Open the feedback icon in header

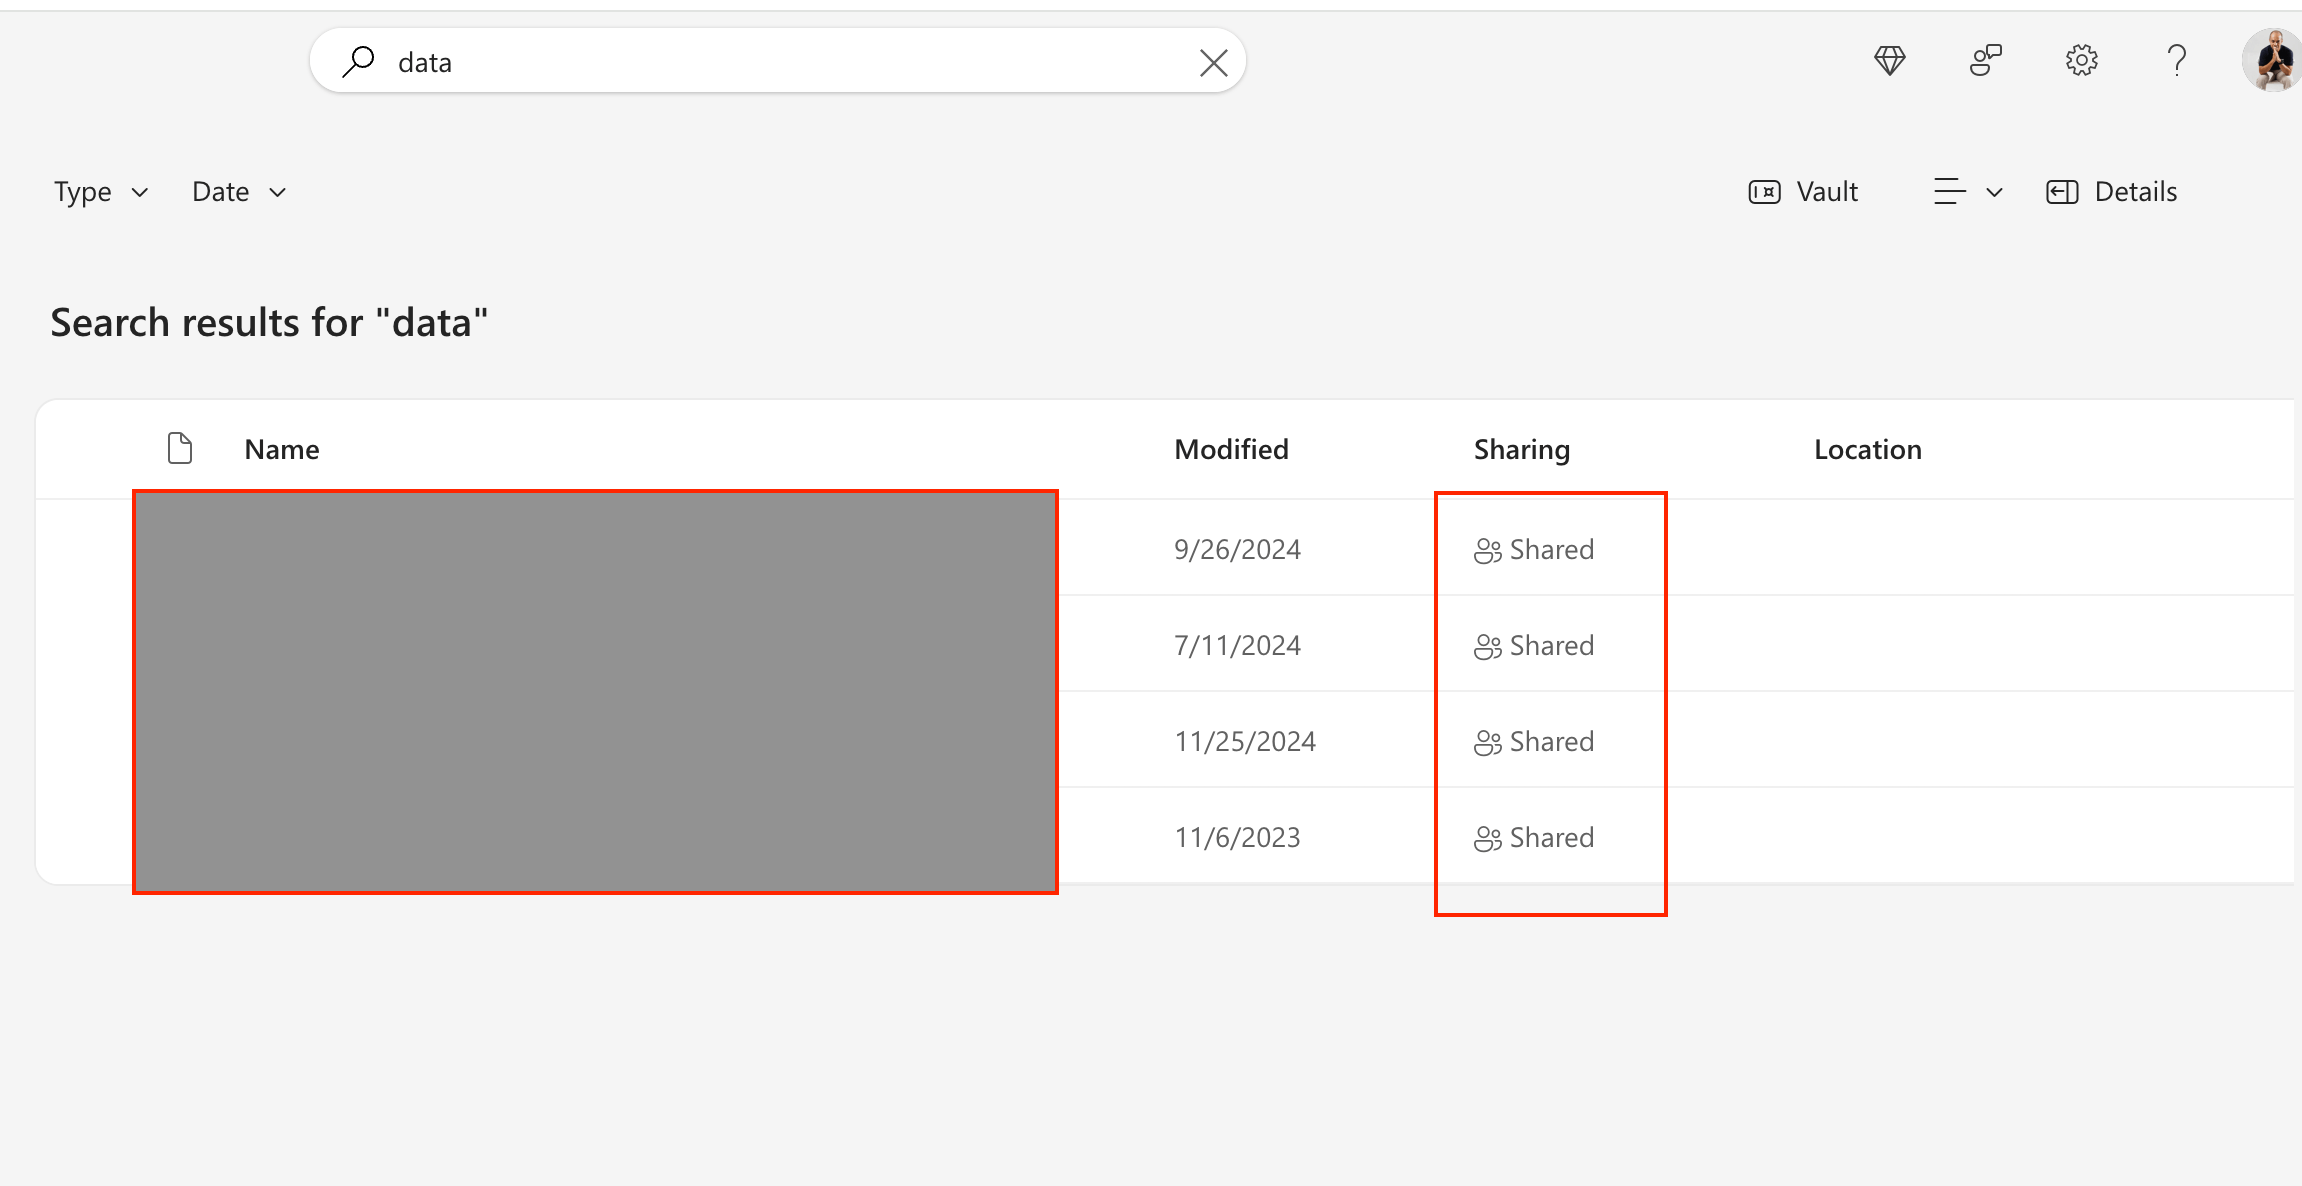[x=1985, y=61]
